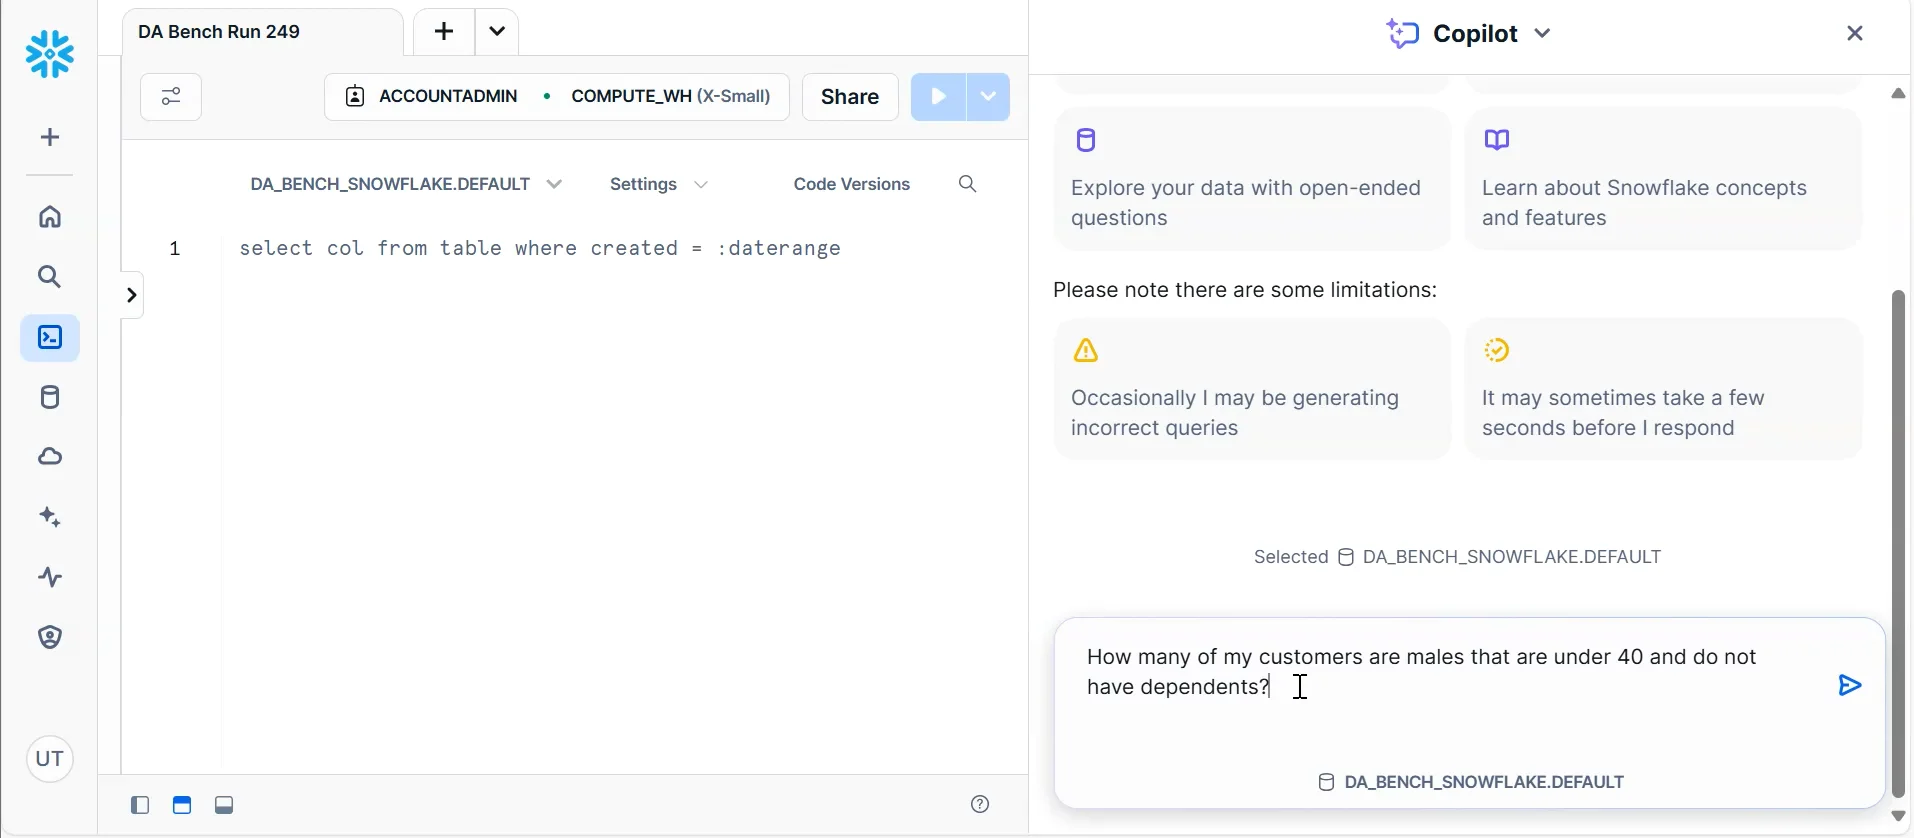Send the Copilot message

pyautogui.click(x=1850, y=685)
